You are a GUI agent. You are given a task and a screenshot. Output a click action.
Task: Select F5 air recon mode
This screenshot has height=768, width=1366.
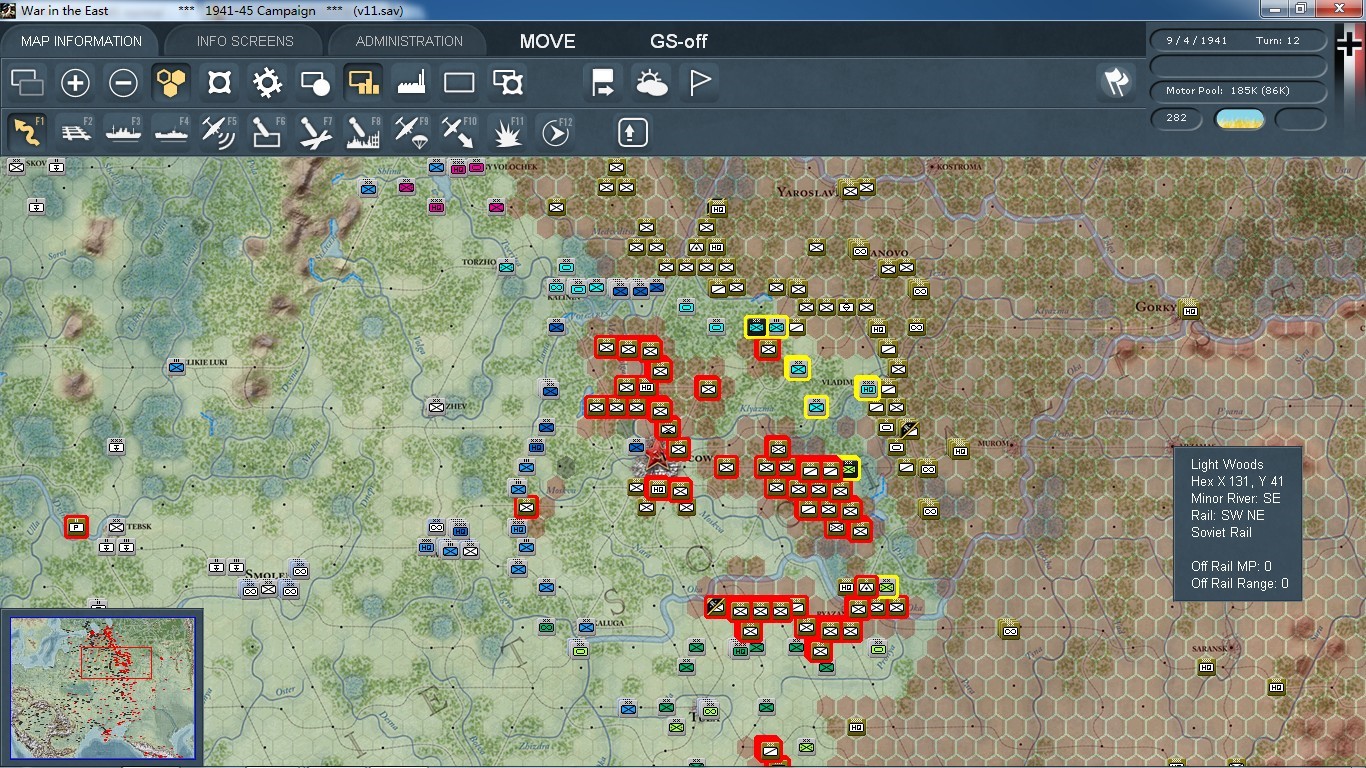(219, 131)
